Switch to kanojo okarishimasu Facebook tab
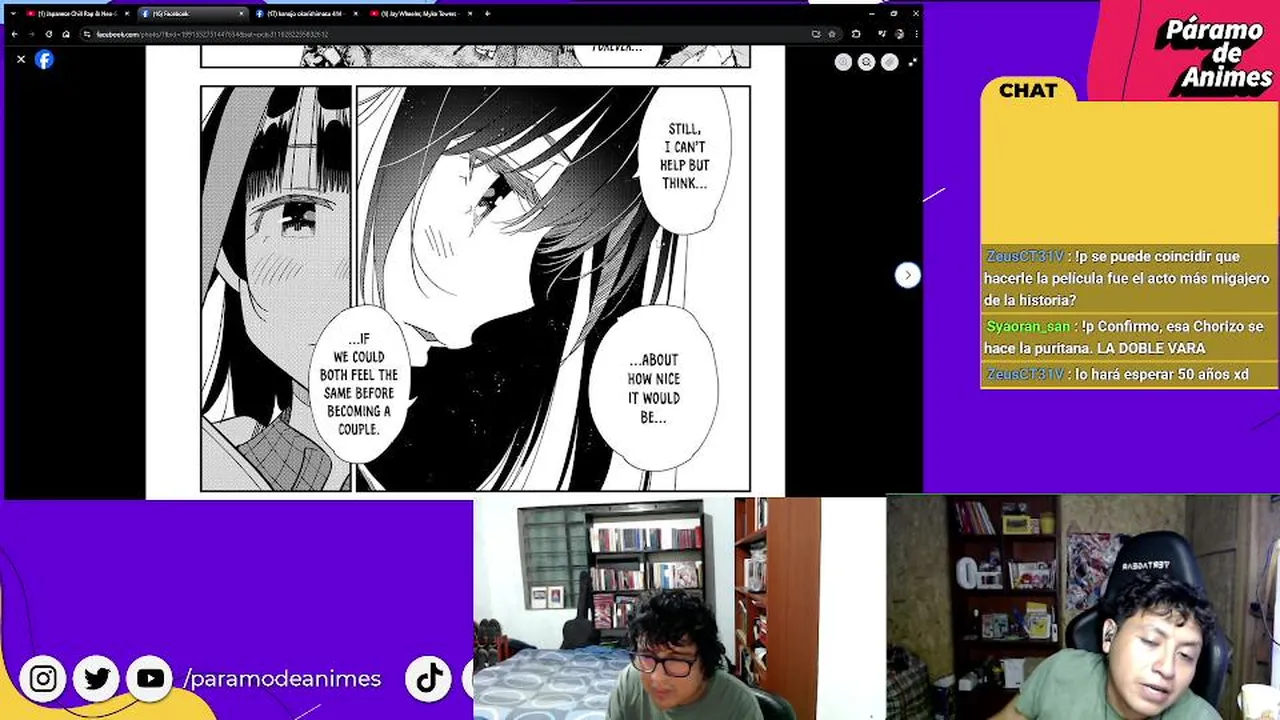 point(308,14)
